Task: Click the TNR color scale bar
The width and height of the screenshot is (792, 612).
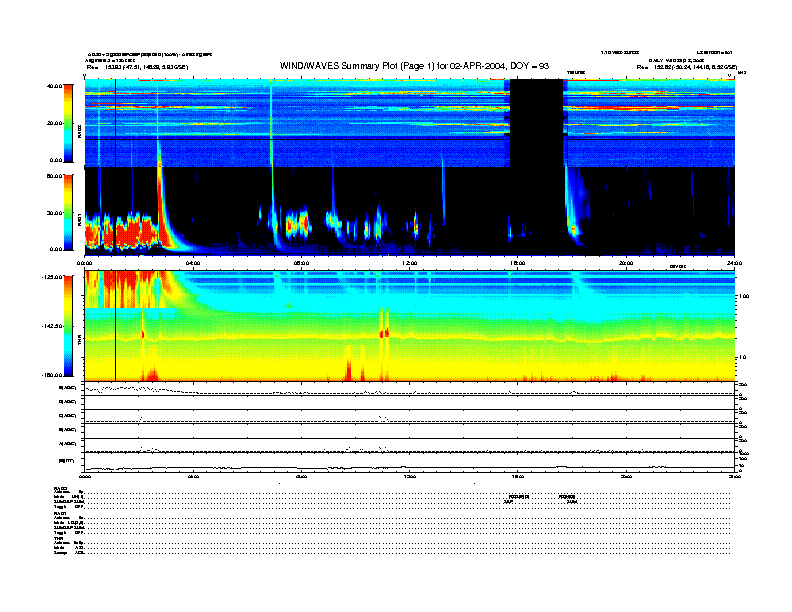Action: (68, 325)
